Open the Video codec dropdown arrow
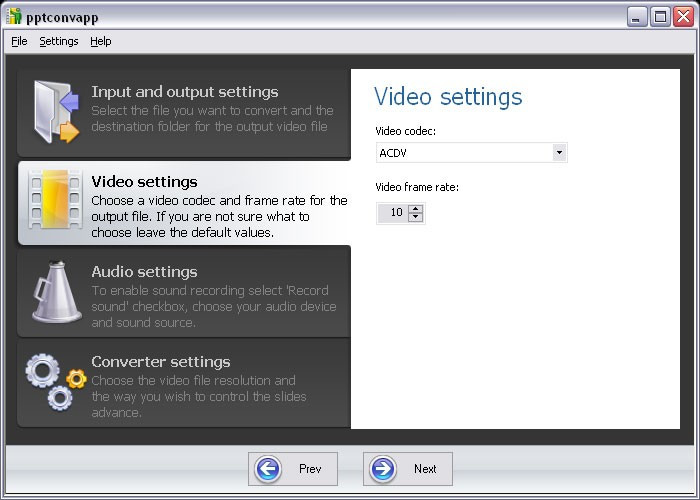This screenshot has height=500, width=700. click(559, 153)
